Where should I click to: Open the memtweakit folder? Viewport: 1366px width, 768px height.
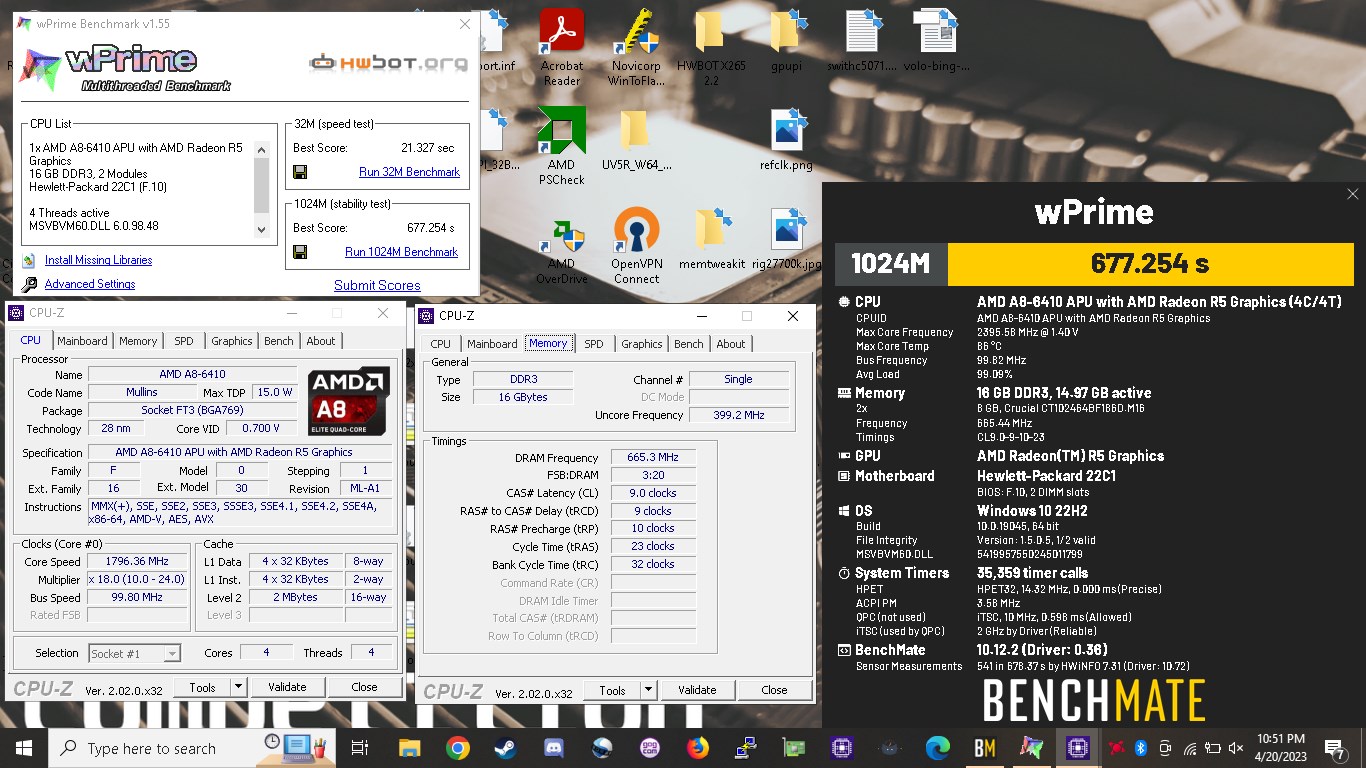[712, 240]
